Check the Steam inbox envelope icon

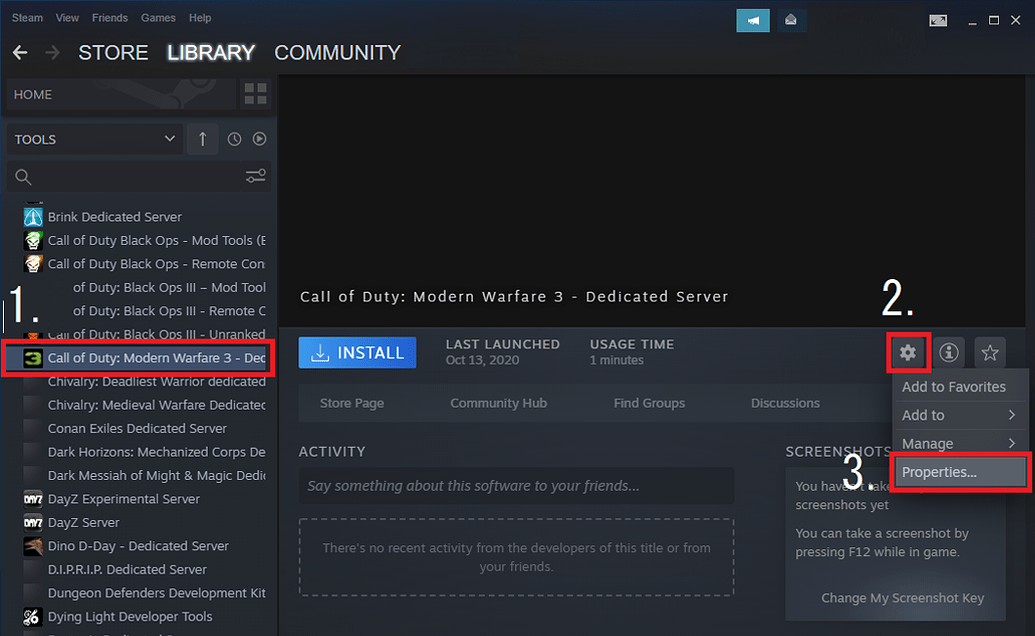click(x=791, y=20)
